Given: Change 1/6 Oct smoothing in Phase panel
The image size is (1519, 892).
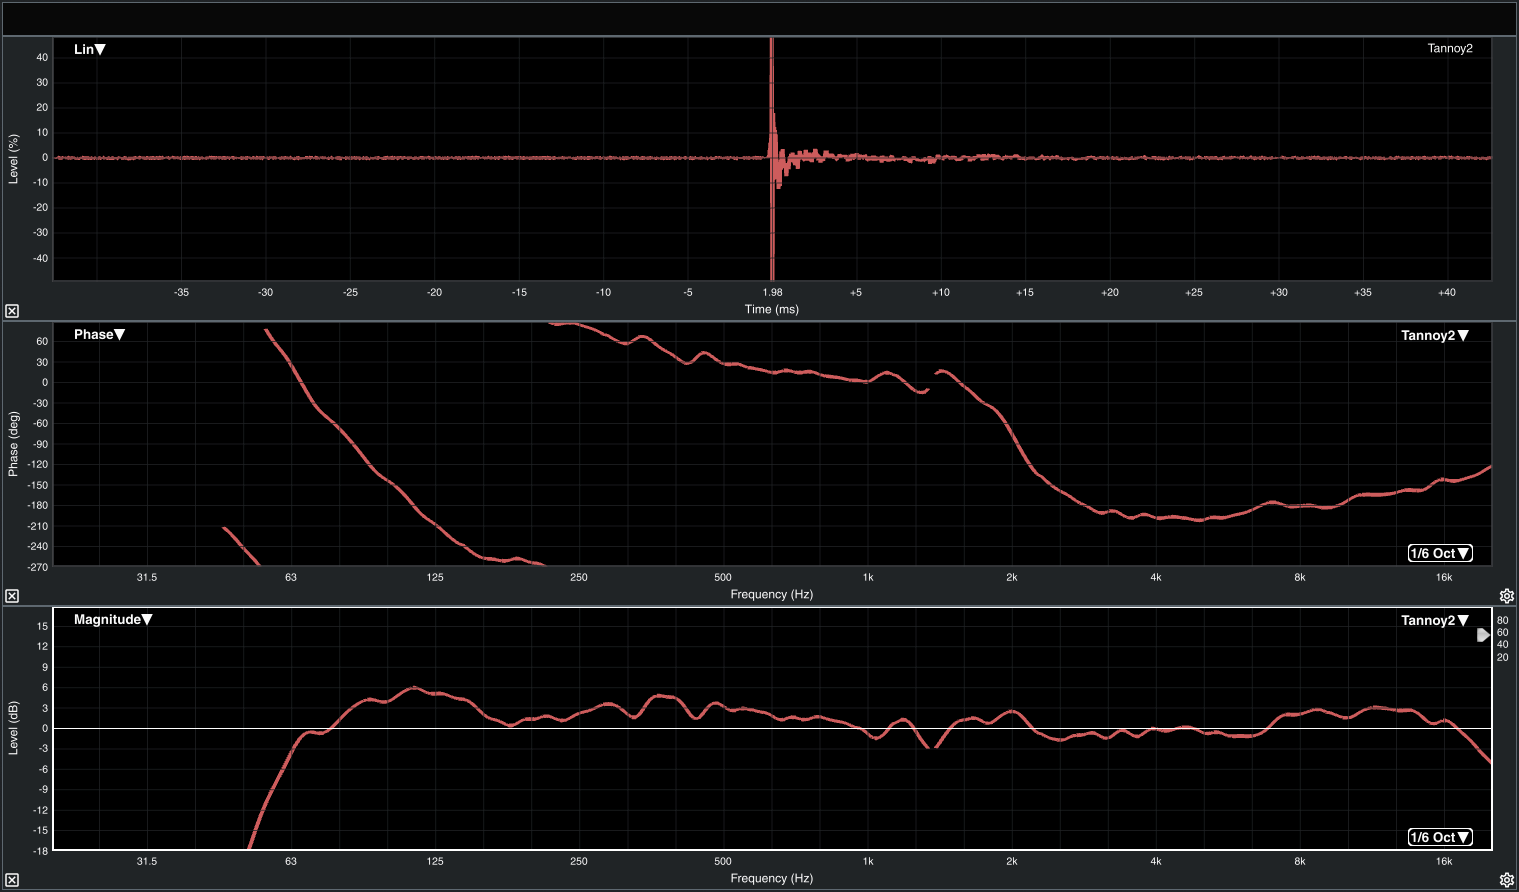Looking at the screenshot, I should pyautogui.click(x=1440, y=553).
